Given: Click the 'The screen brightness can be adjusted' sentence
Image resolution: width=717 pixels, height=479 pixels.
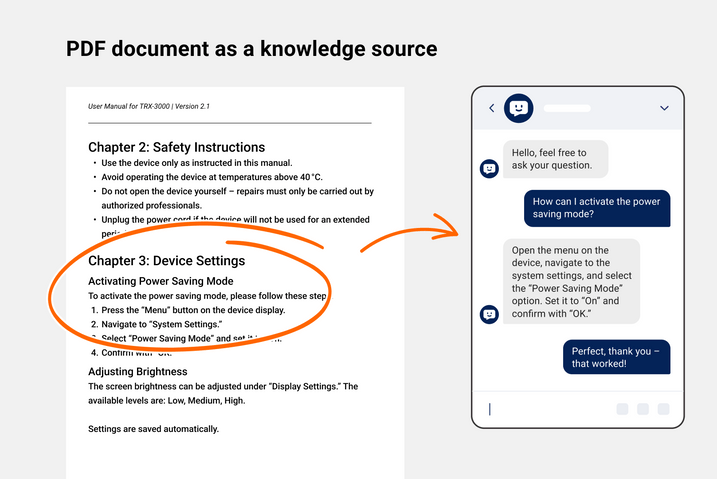Looking at the screenshot, I should click(x=223, y=387).
